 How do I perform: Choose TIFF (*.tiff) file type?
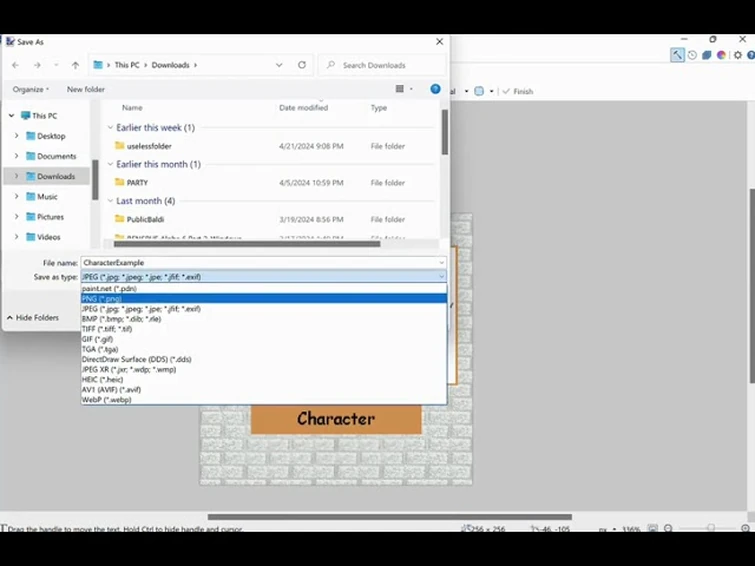(x=264, y=329)
